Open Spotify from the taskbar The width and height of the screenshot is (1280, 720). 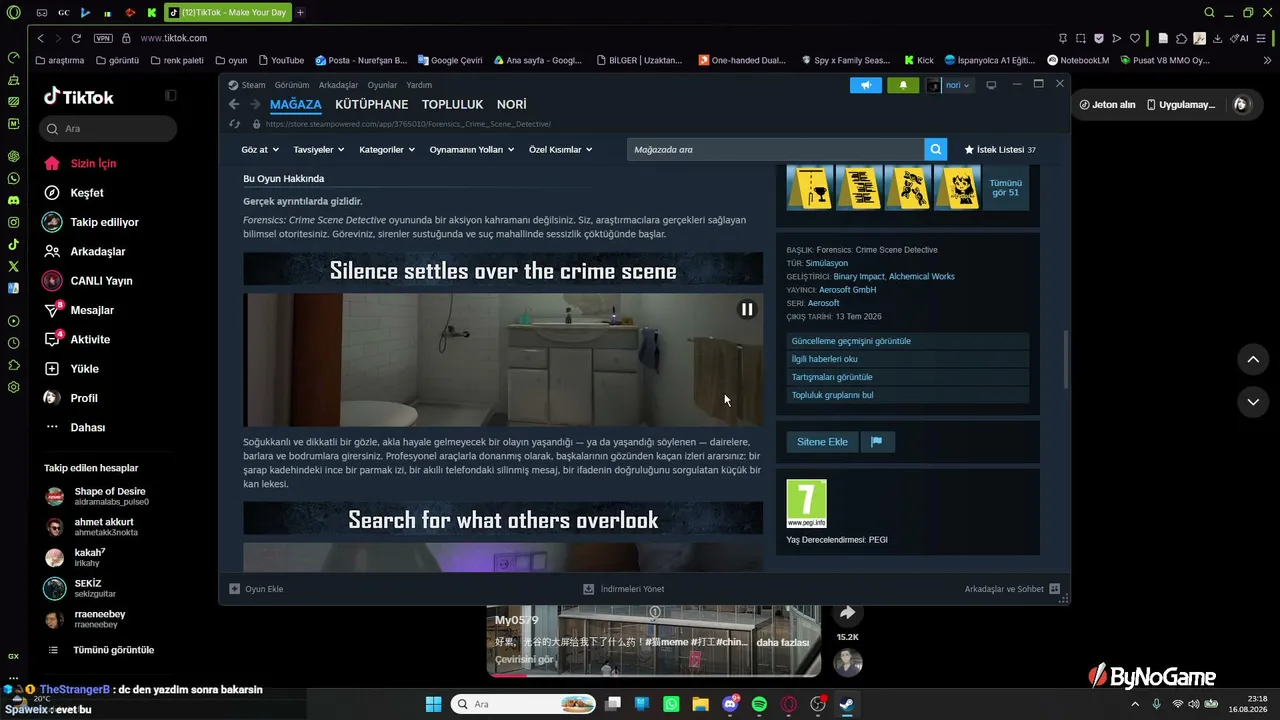pos(759,704)
